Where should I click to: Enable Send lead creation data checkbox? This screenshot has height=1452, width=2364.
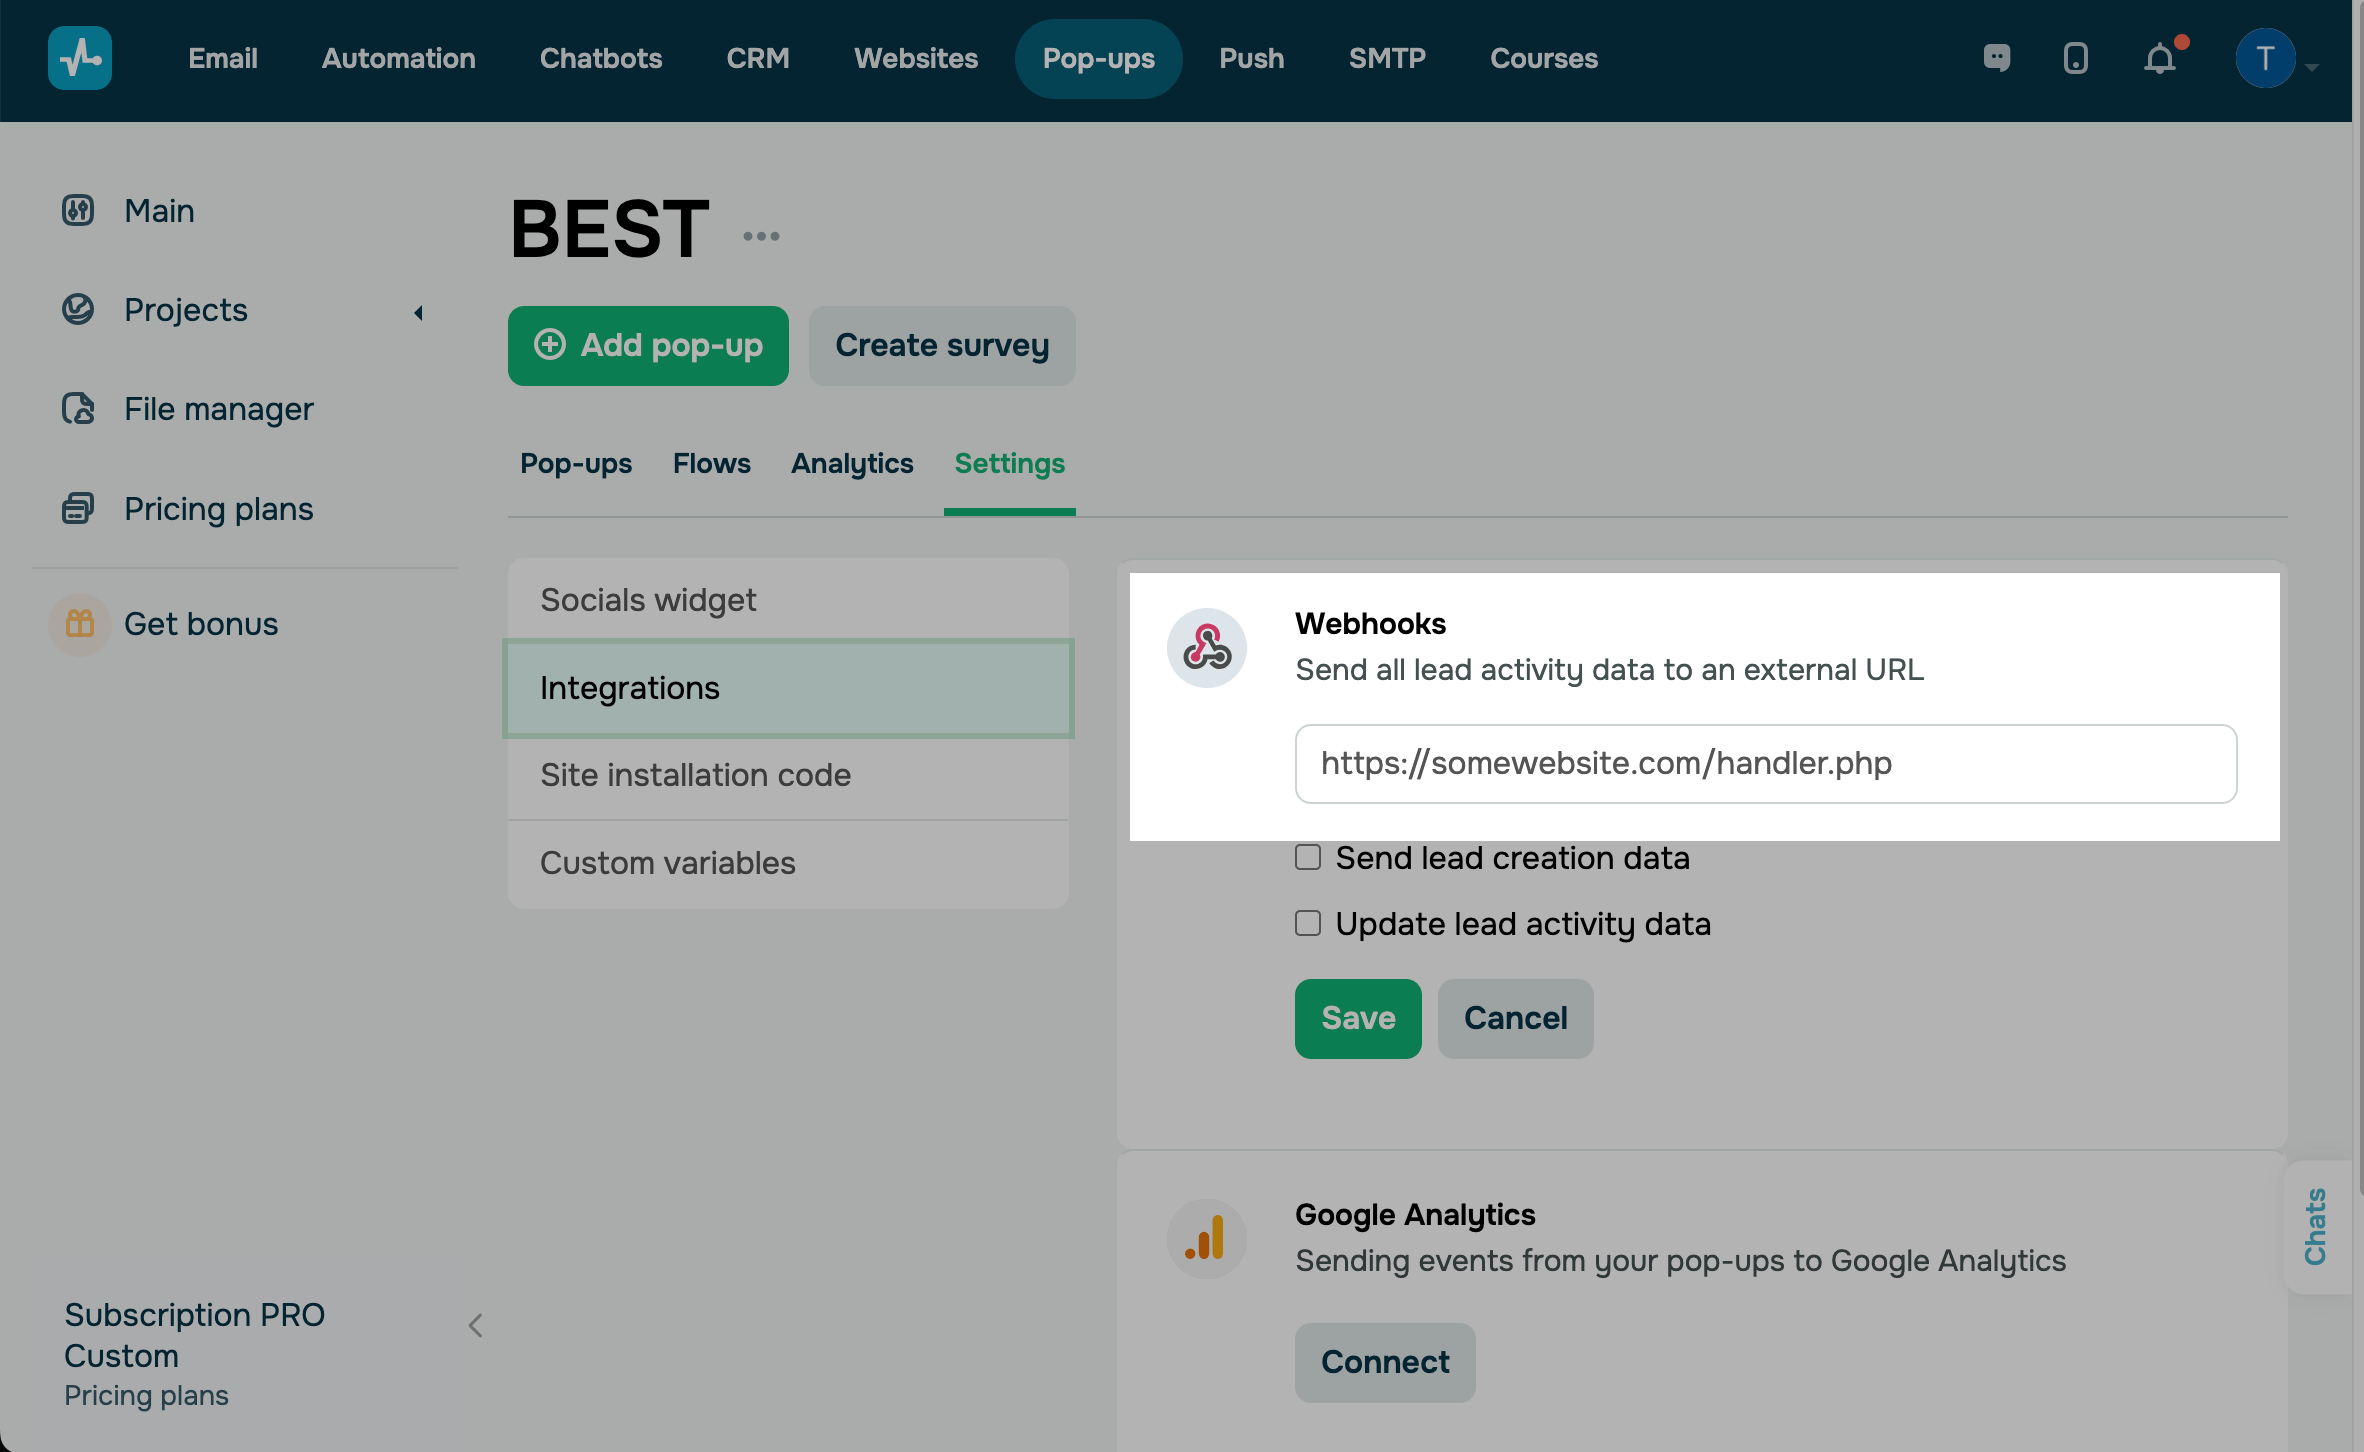1308,858
